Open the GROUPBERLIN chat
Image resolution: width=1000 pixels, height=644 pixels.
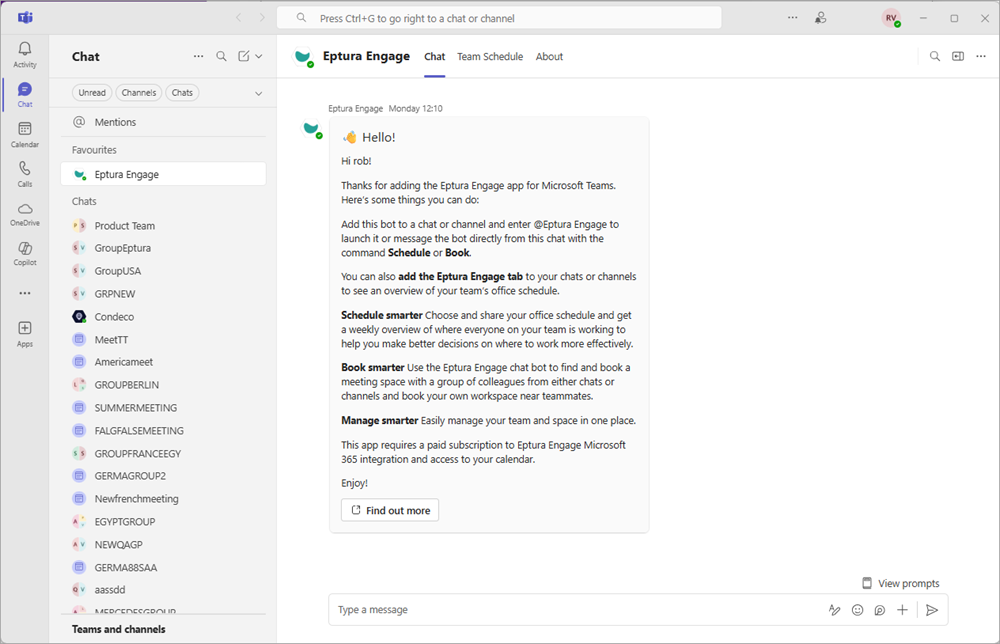[x=163, y=385]
